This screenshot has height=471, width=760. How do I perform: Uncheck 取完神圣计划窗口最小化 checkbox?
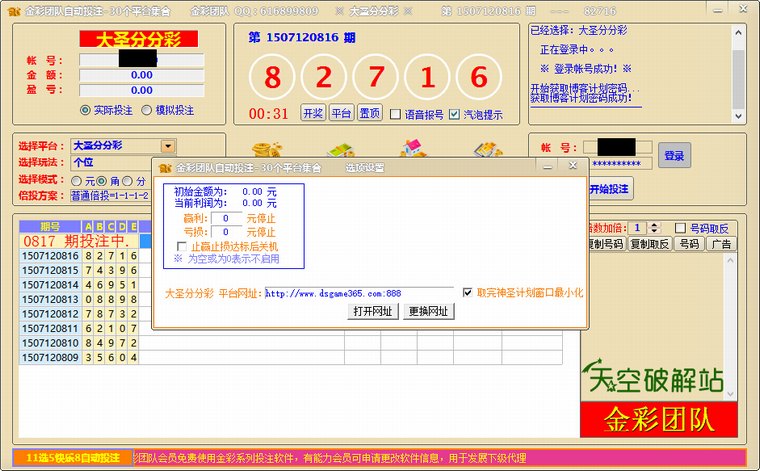pyautogui.click(x=468, y=293)
